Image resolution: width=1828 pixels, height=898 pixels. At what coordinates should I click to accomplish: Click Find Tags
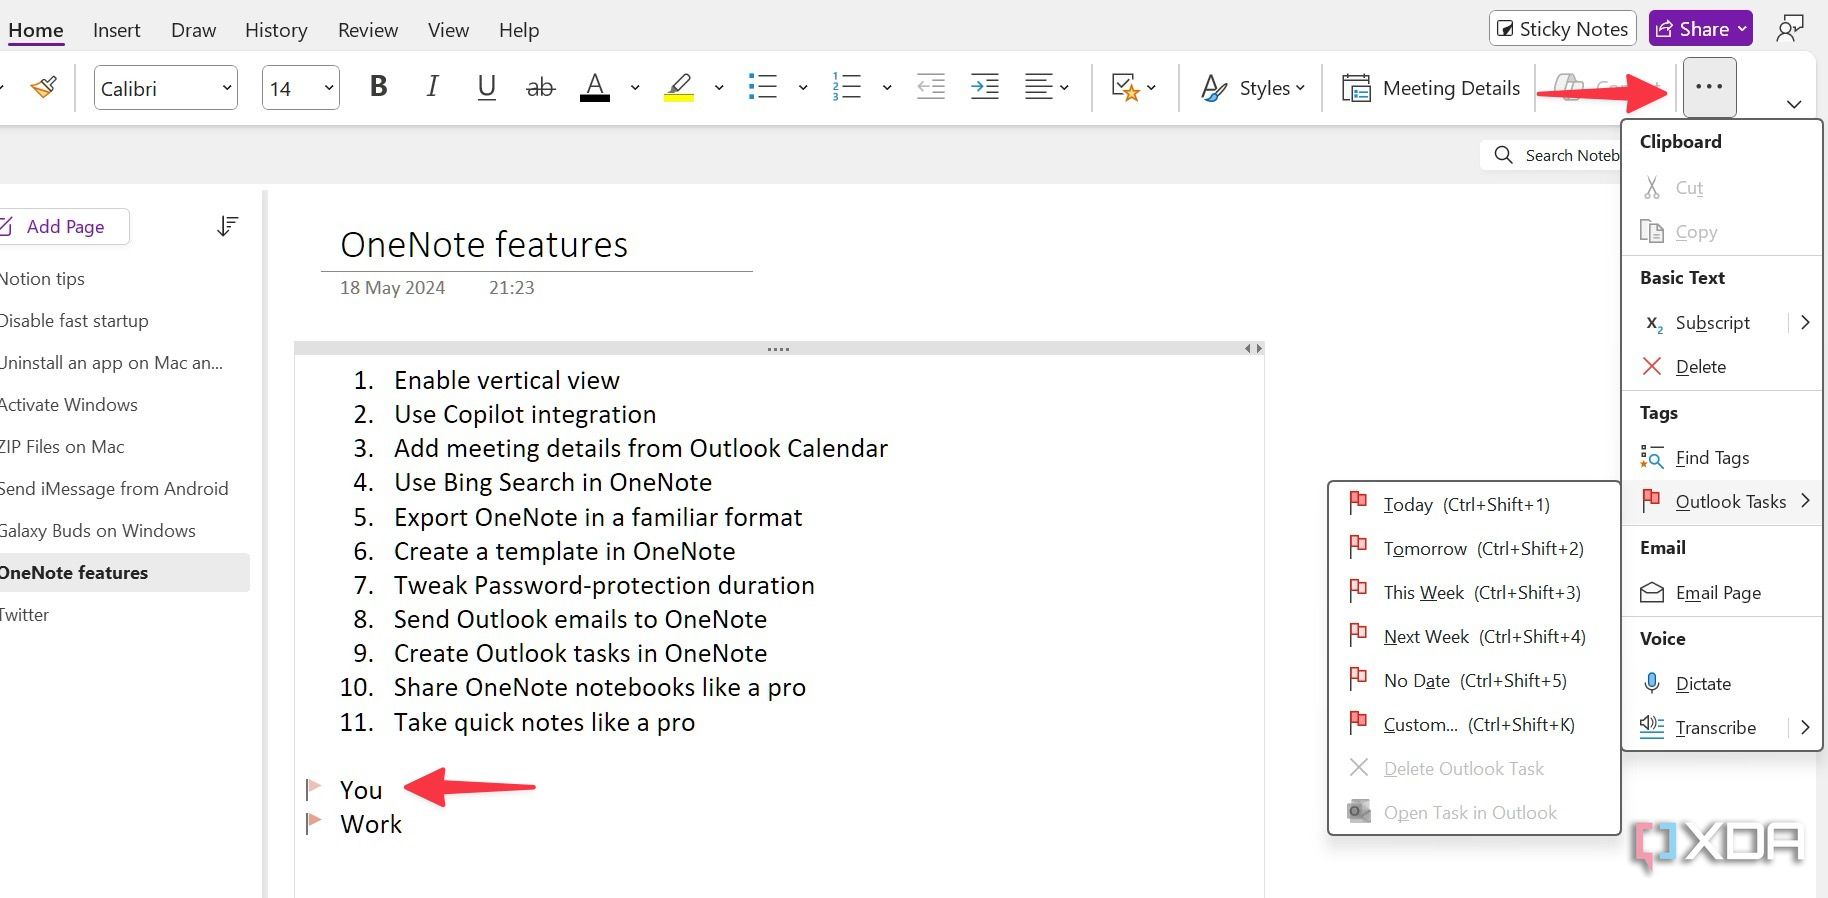click(x=1712, y=458)
